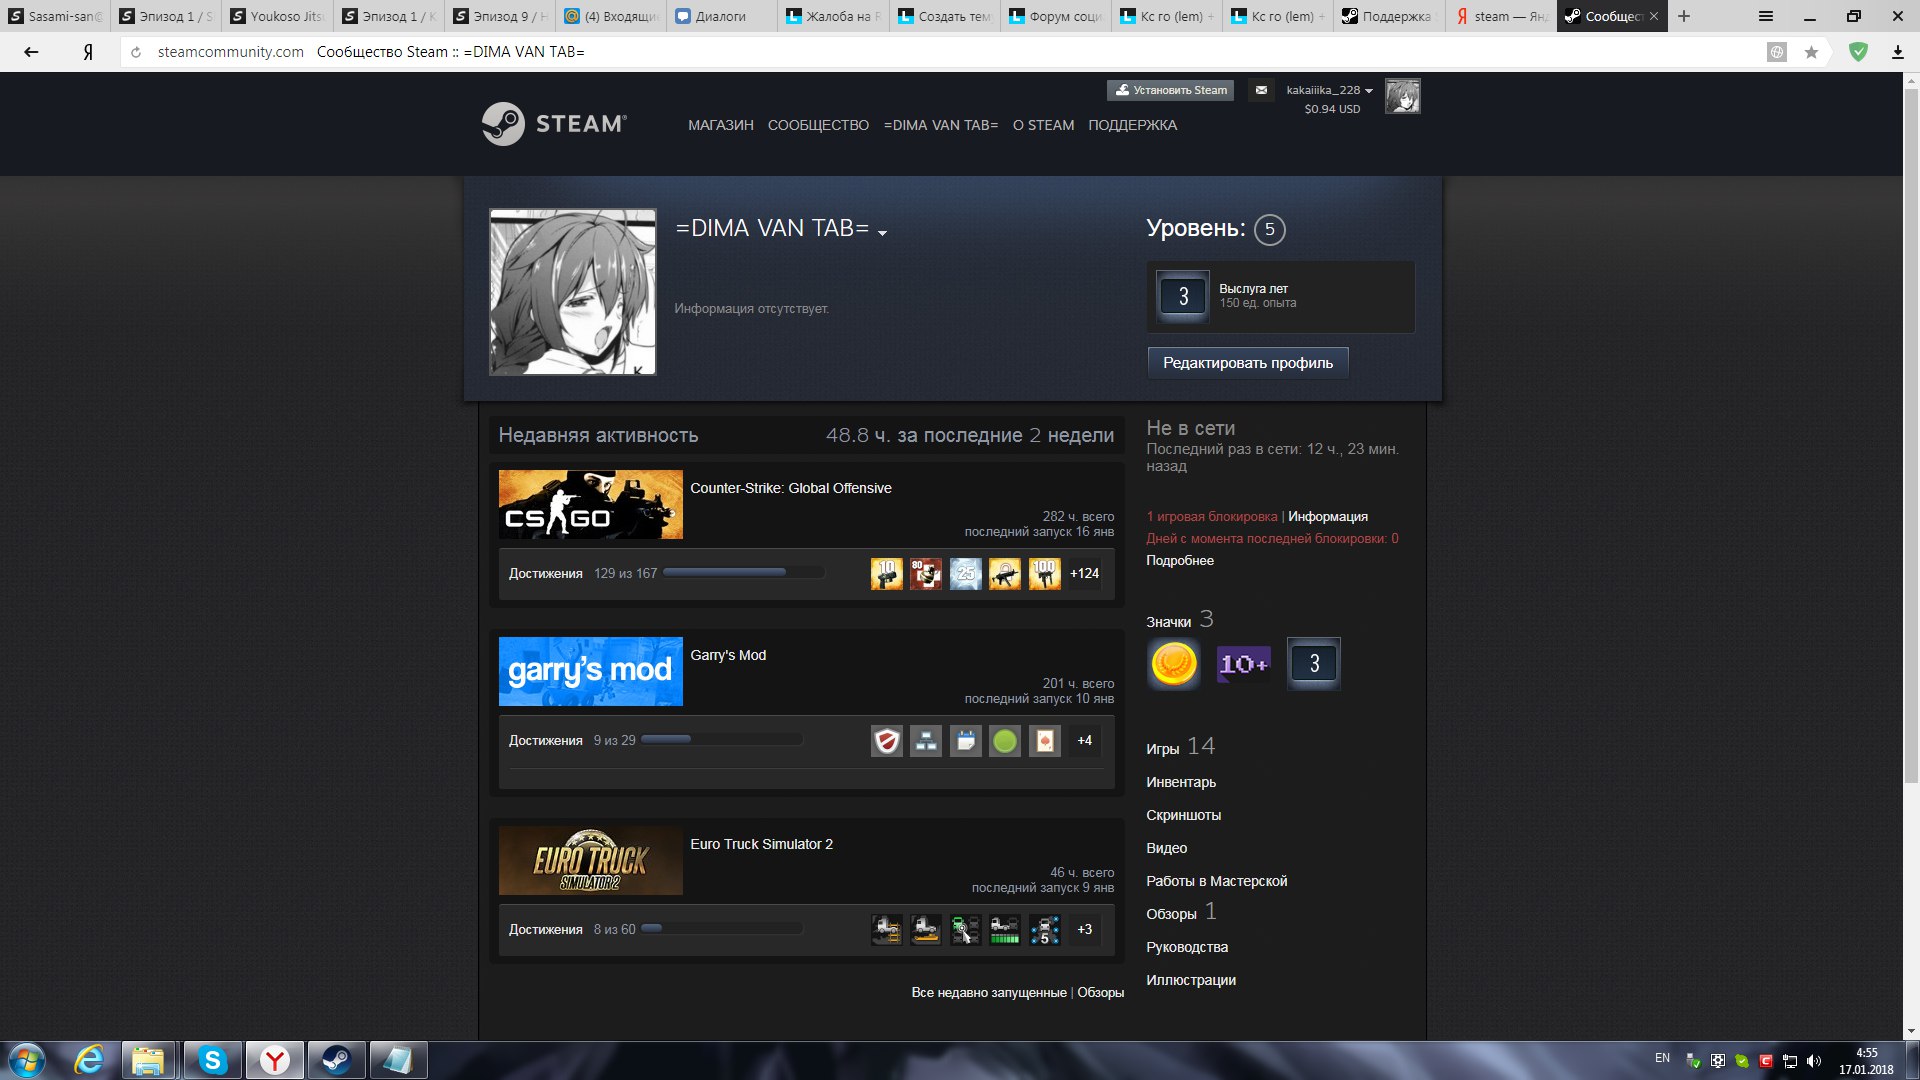
Task: Open the Garry's Mod green ball achievement icon
Action: click(1005, 740)
